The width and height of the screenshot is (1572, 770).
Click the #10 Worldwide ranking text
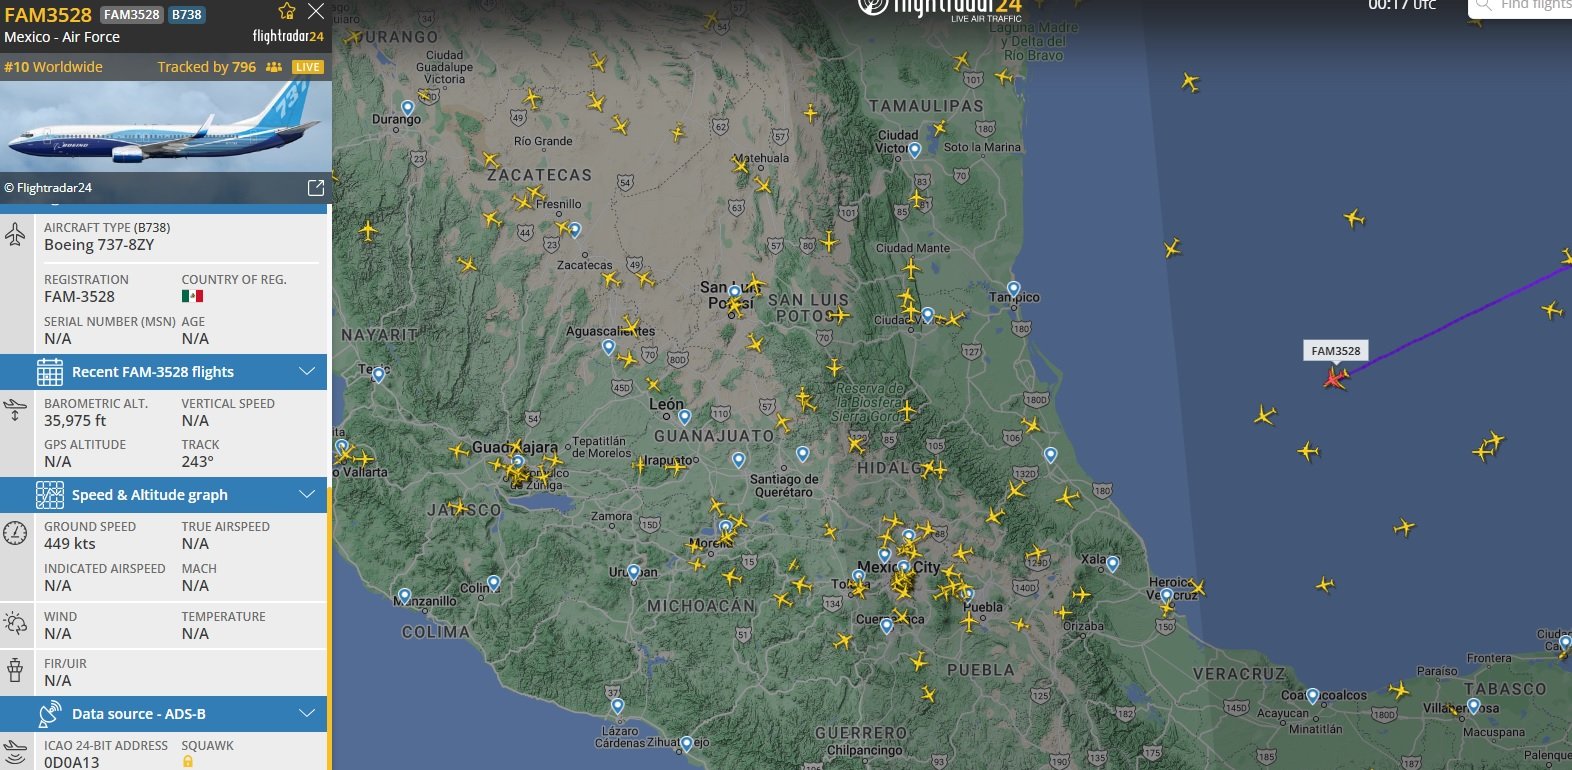tap(53, 67)
